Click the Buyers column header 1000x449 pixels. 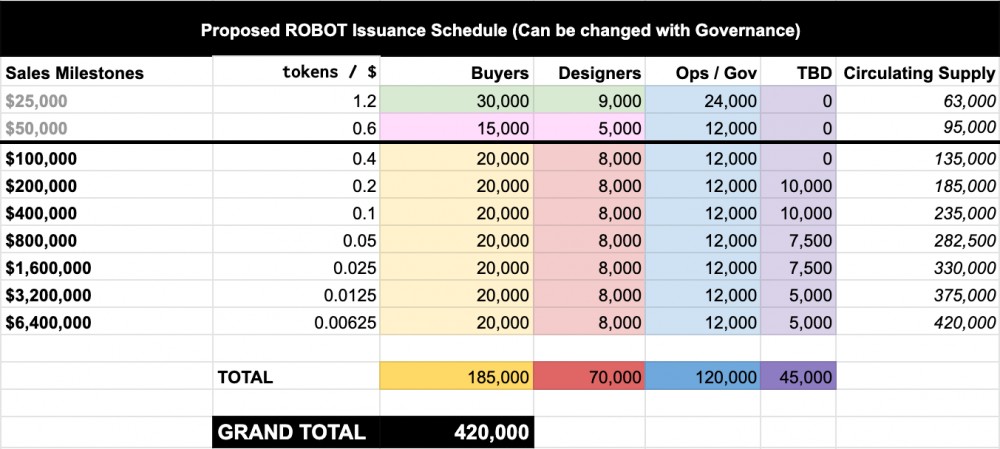499,73
